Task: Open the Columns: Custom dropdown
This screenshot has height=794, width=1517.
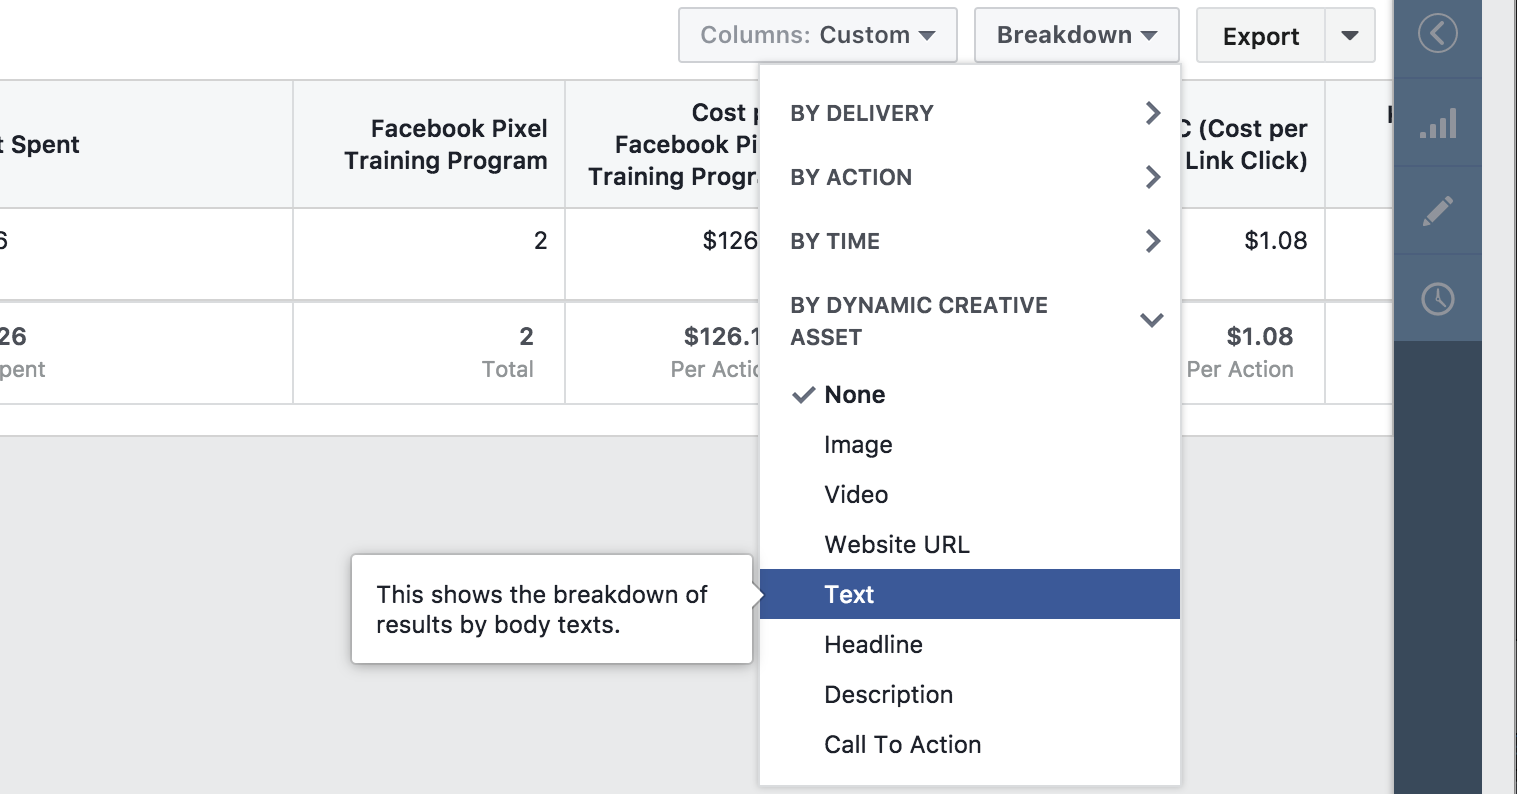Action: click(817, 34)
